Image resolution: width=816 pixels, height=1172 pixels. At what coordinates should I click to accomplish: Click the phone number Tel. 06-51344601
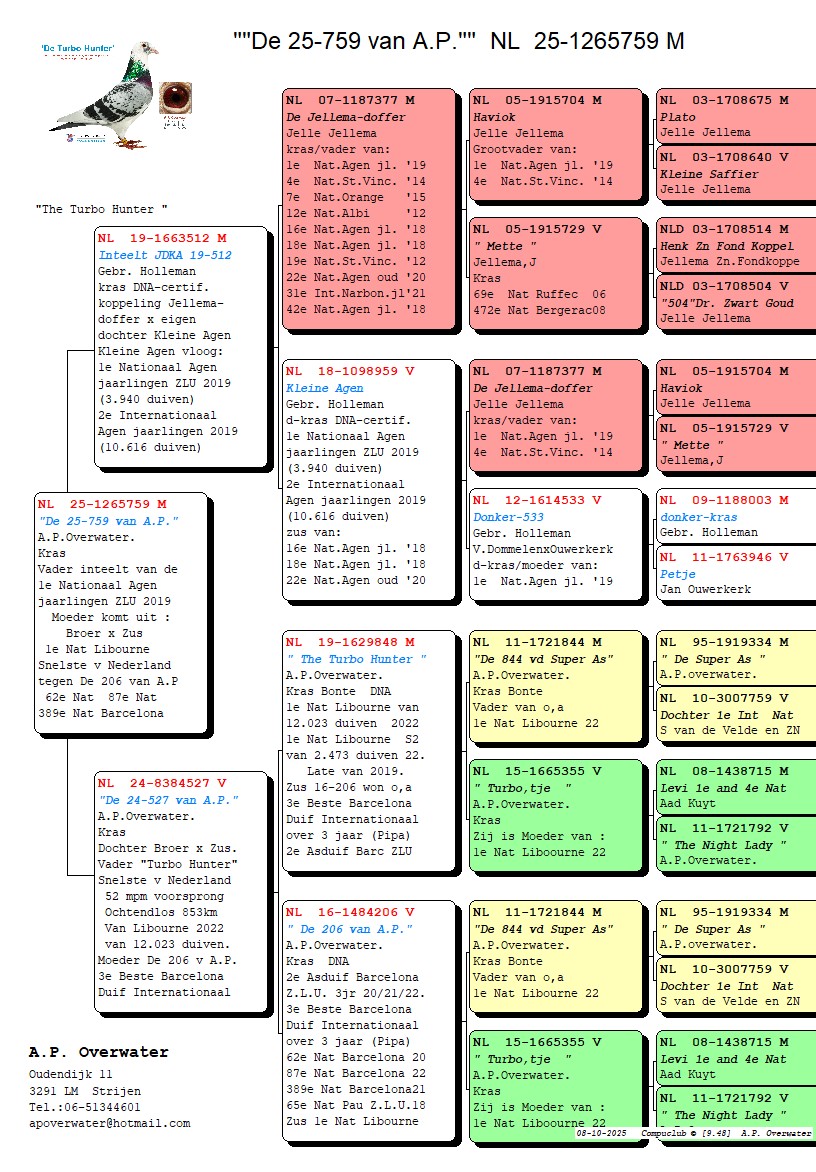[85, 1107]
